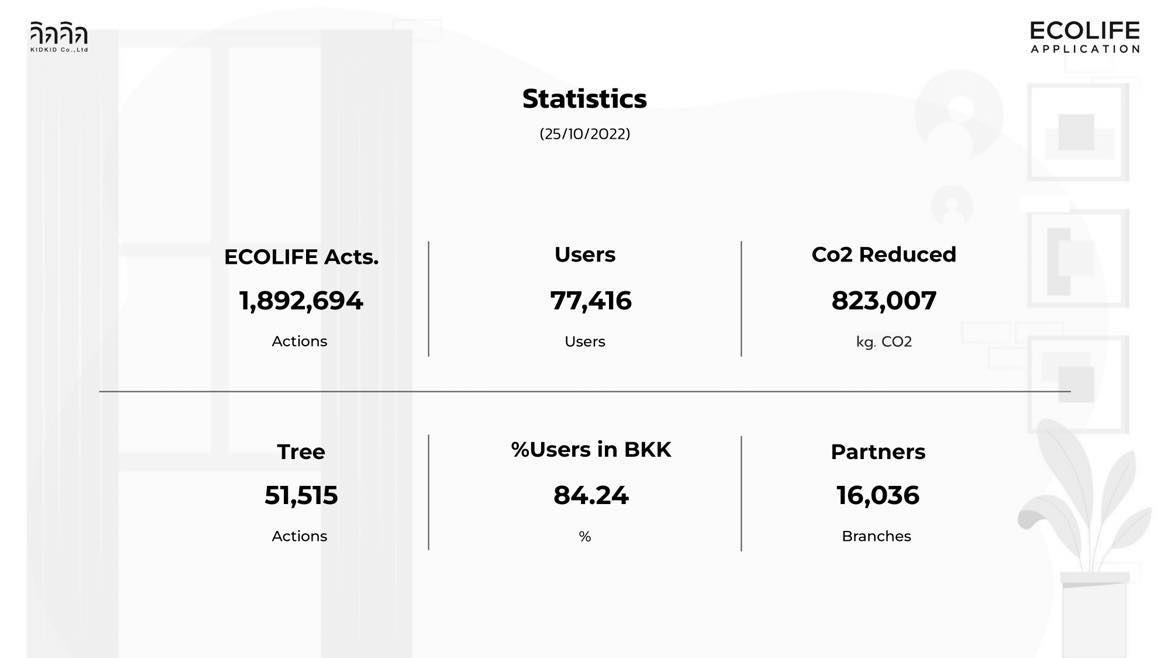Click the 16,036 partner branches number
Viewport: 1170px width, 658px height.
pyautogui.click(x=877, y=496)
